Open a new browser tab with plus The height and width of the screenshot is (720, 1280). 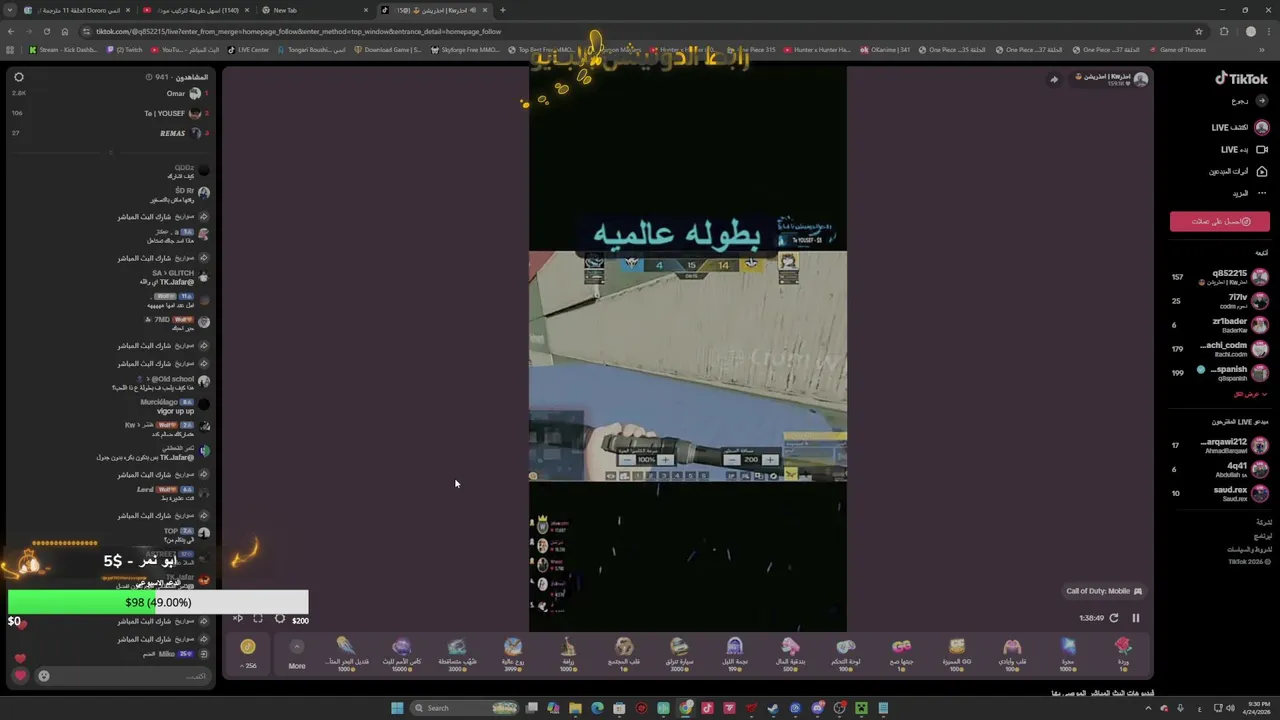click(x=502, y=10)
